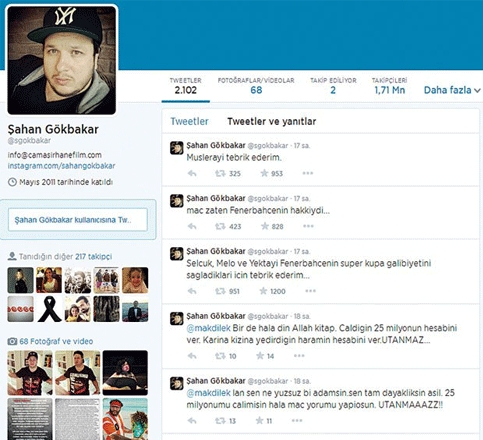Click the camera icon beside 68 Fotoğraf
The image size is (483, 440).
[12, 341]
